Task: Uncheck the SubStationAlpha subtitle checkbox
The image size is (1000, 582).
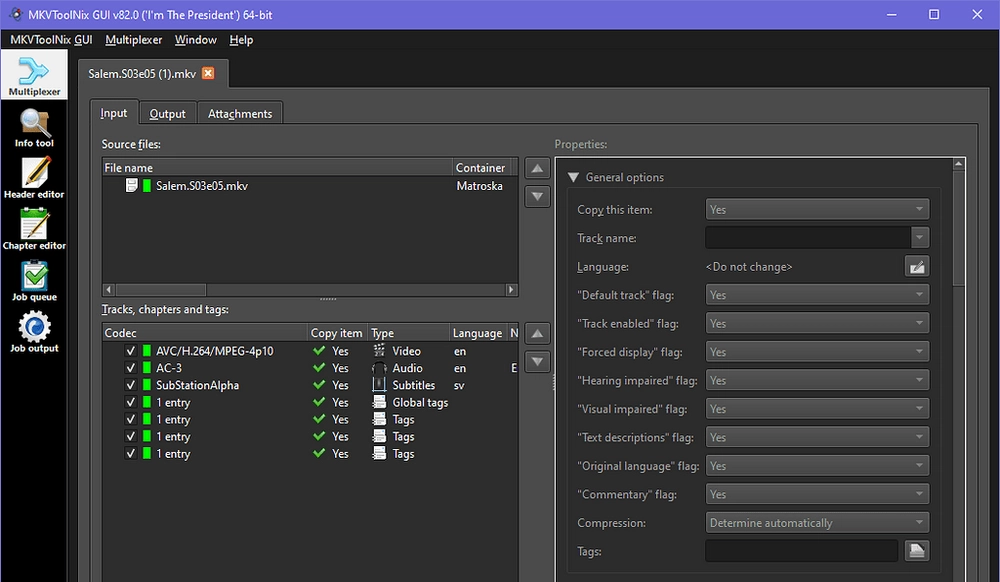Action: 131,385
